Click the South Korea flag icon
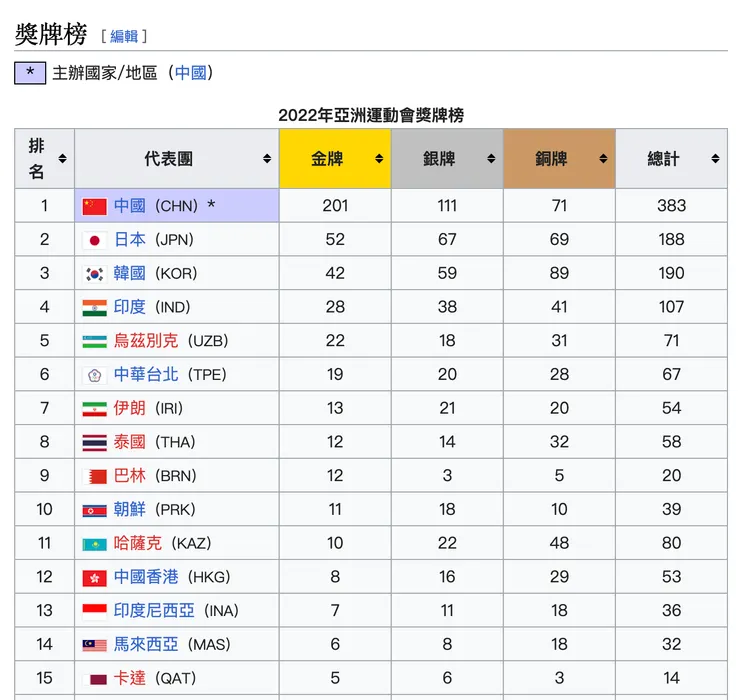 click(x=94, y=274)
